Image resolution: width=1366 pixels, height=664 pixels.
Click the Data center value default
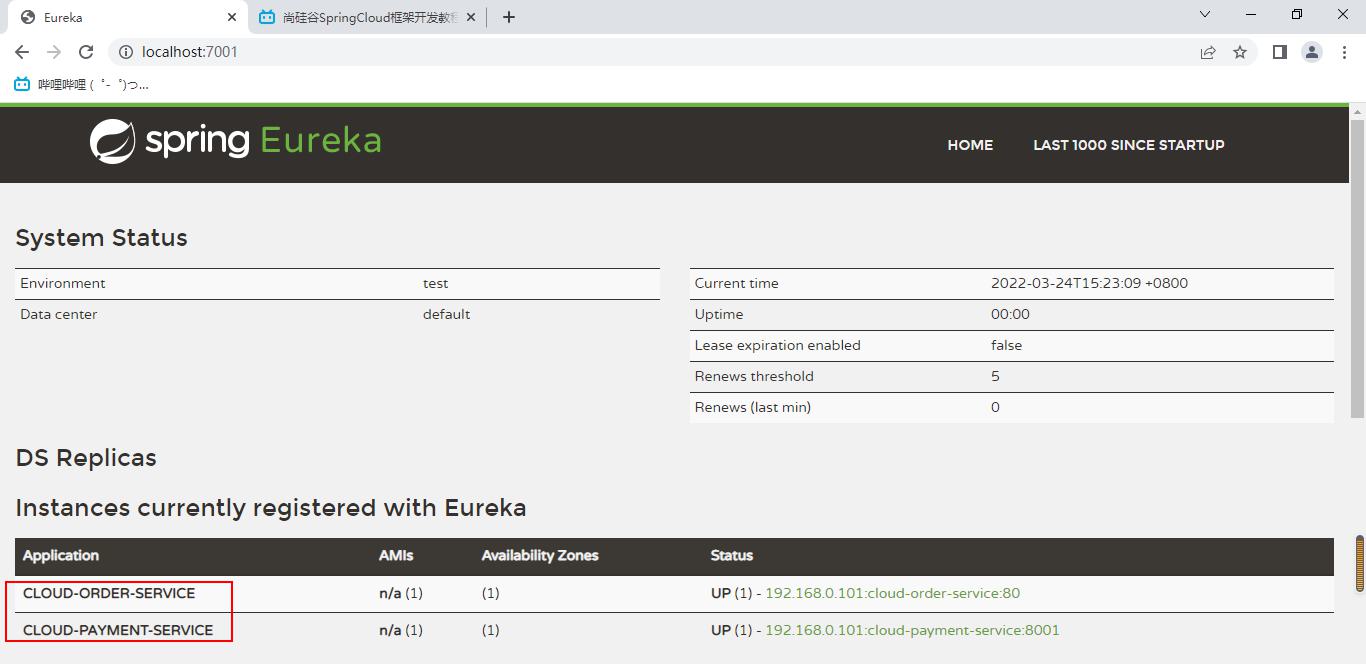pyautogui.click(x=446, y=314)
